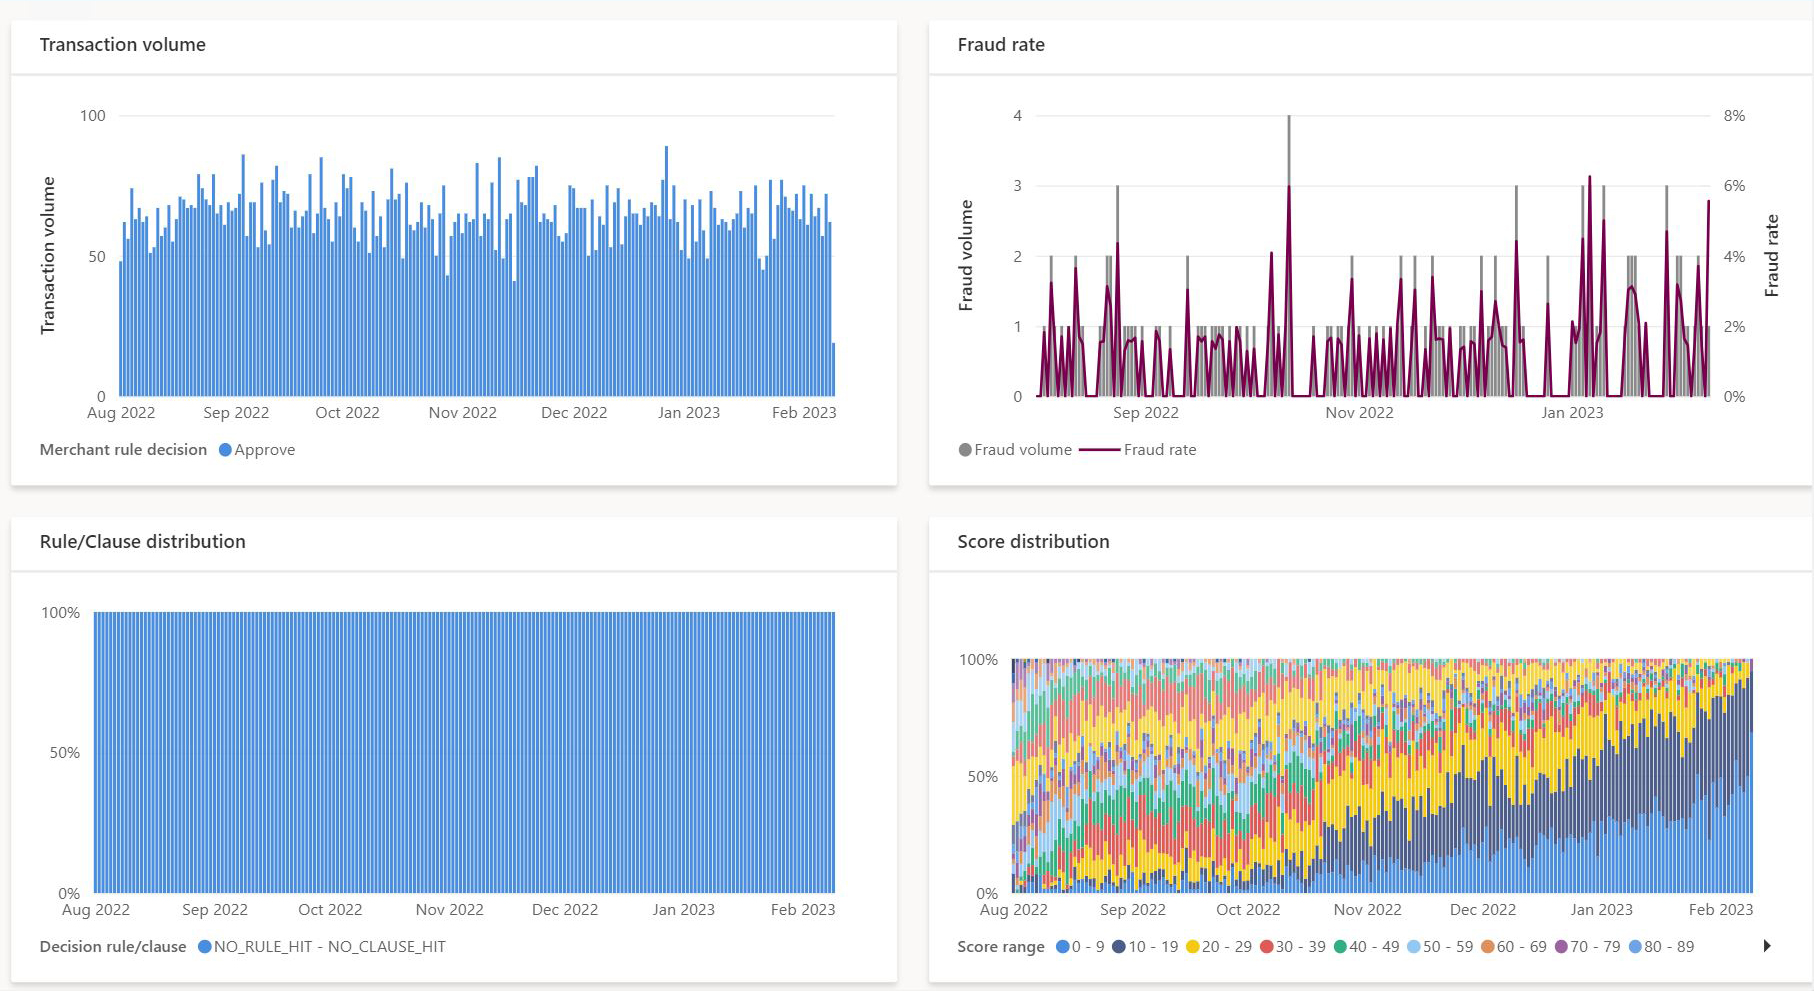Click the 60 - 69 score range label
1814x991 pixels.
tap(1522, 947)
